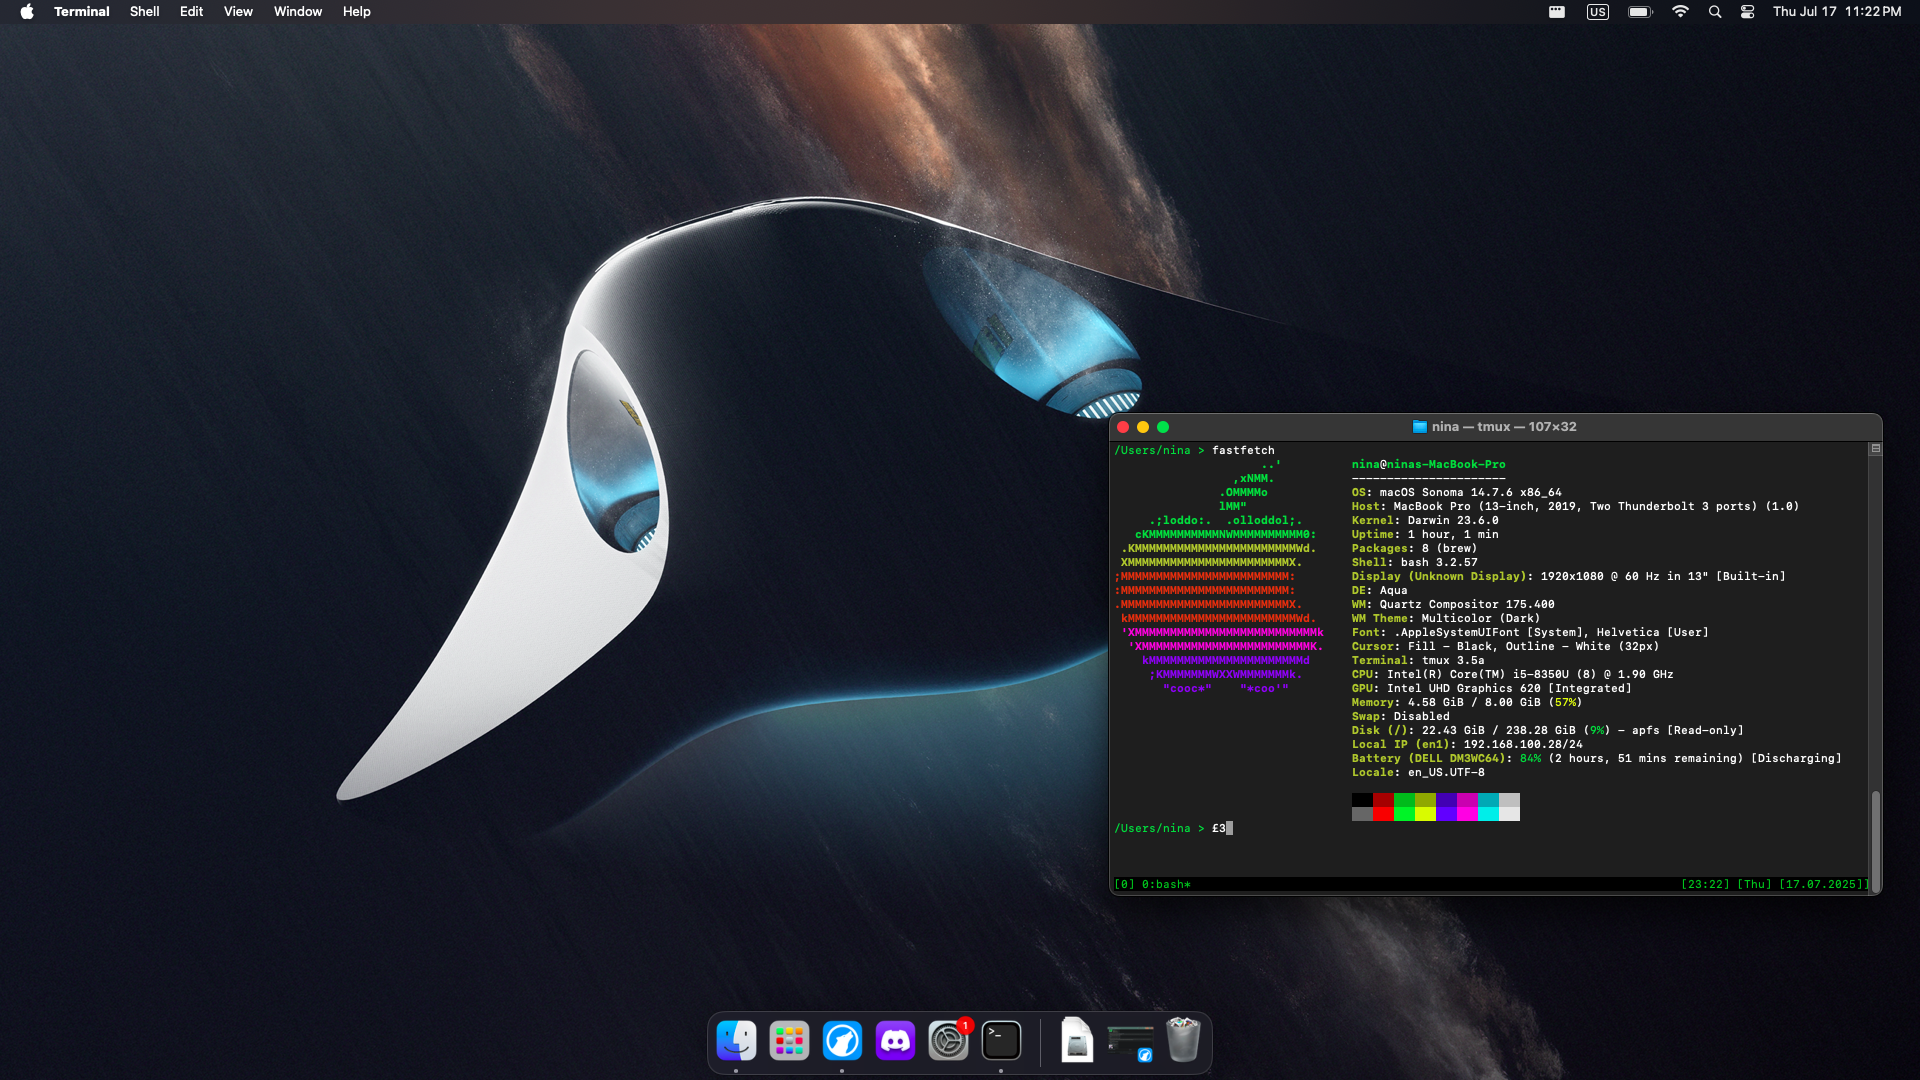This screenshot has width=1920, height=1080.
Task: Click the 'Terminal: tmux 3.5a' line
Action: pyautogui.click(x=1418, y=661)
